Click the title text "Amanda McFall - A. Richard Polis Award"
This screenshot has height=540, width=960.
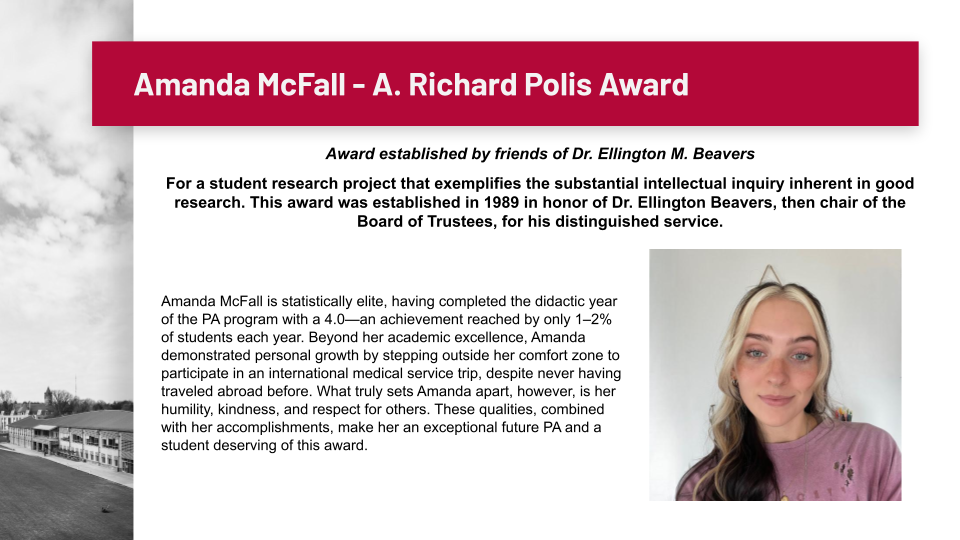point(411,84)
